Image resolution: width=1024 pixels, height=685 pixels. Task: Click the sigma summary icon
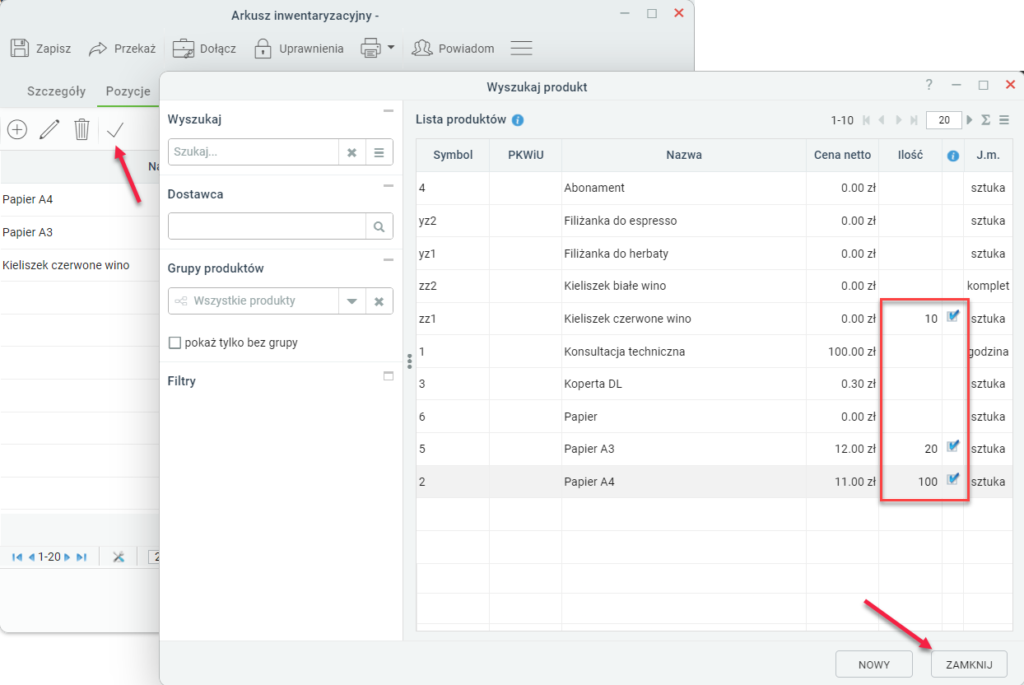tap(986, 120)
